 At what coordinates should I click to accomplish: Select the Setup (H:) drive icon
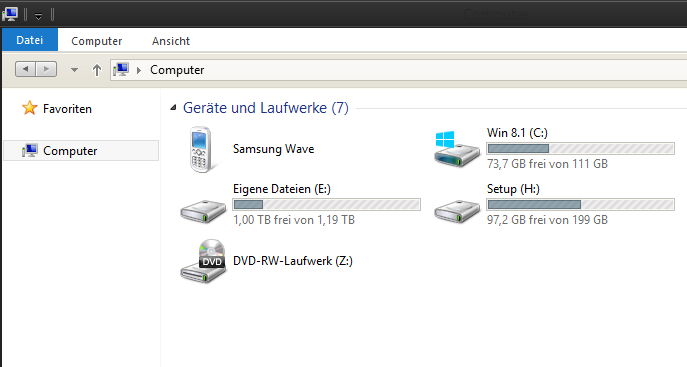pos(457,212)
